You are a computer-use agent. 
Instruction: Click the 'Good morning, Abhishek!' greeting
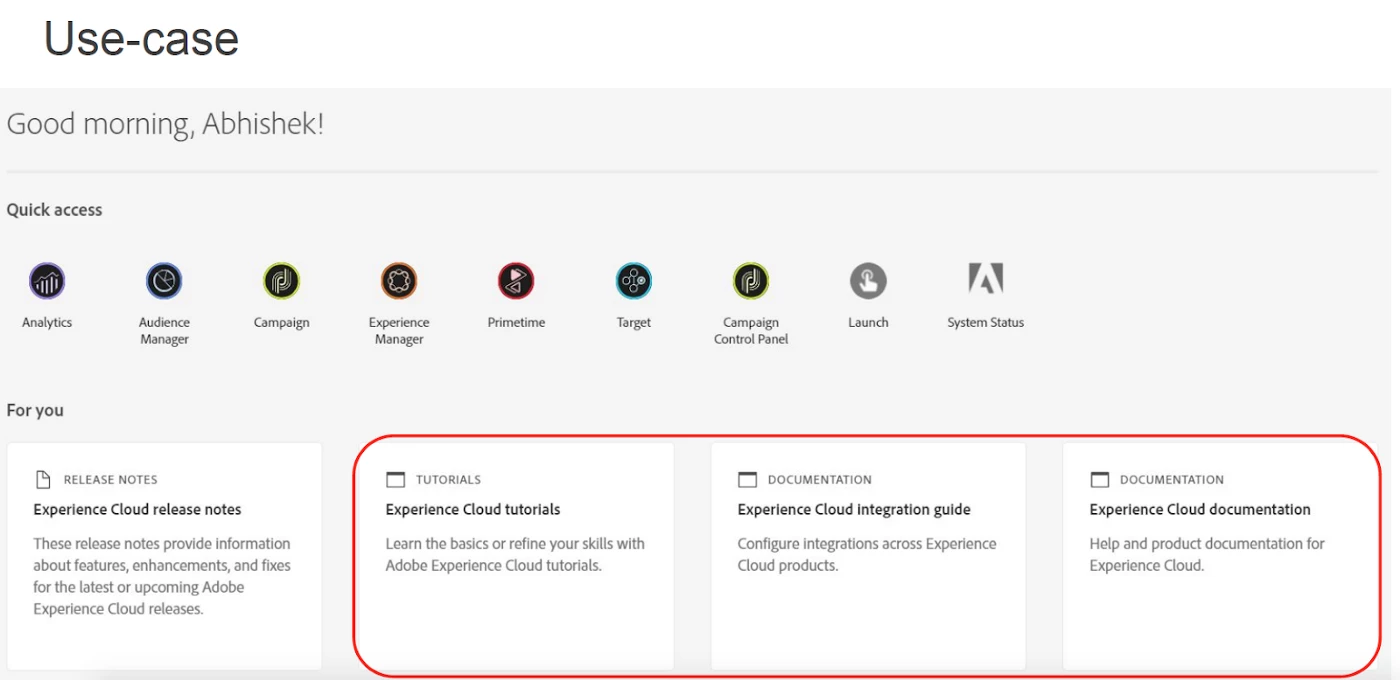[165, 125]
